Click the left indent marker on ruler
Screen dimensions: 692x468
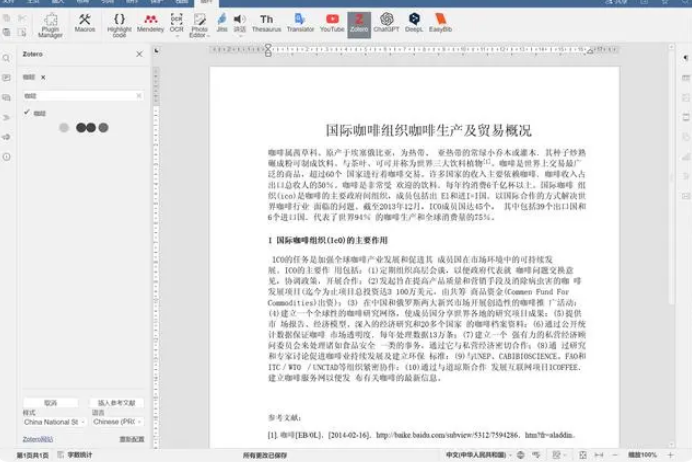(x=268, y=50)
